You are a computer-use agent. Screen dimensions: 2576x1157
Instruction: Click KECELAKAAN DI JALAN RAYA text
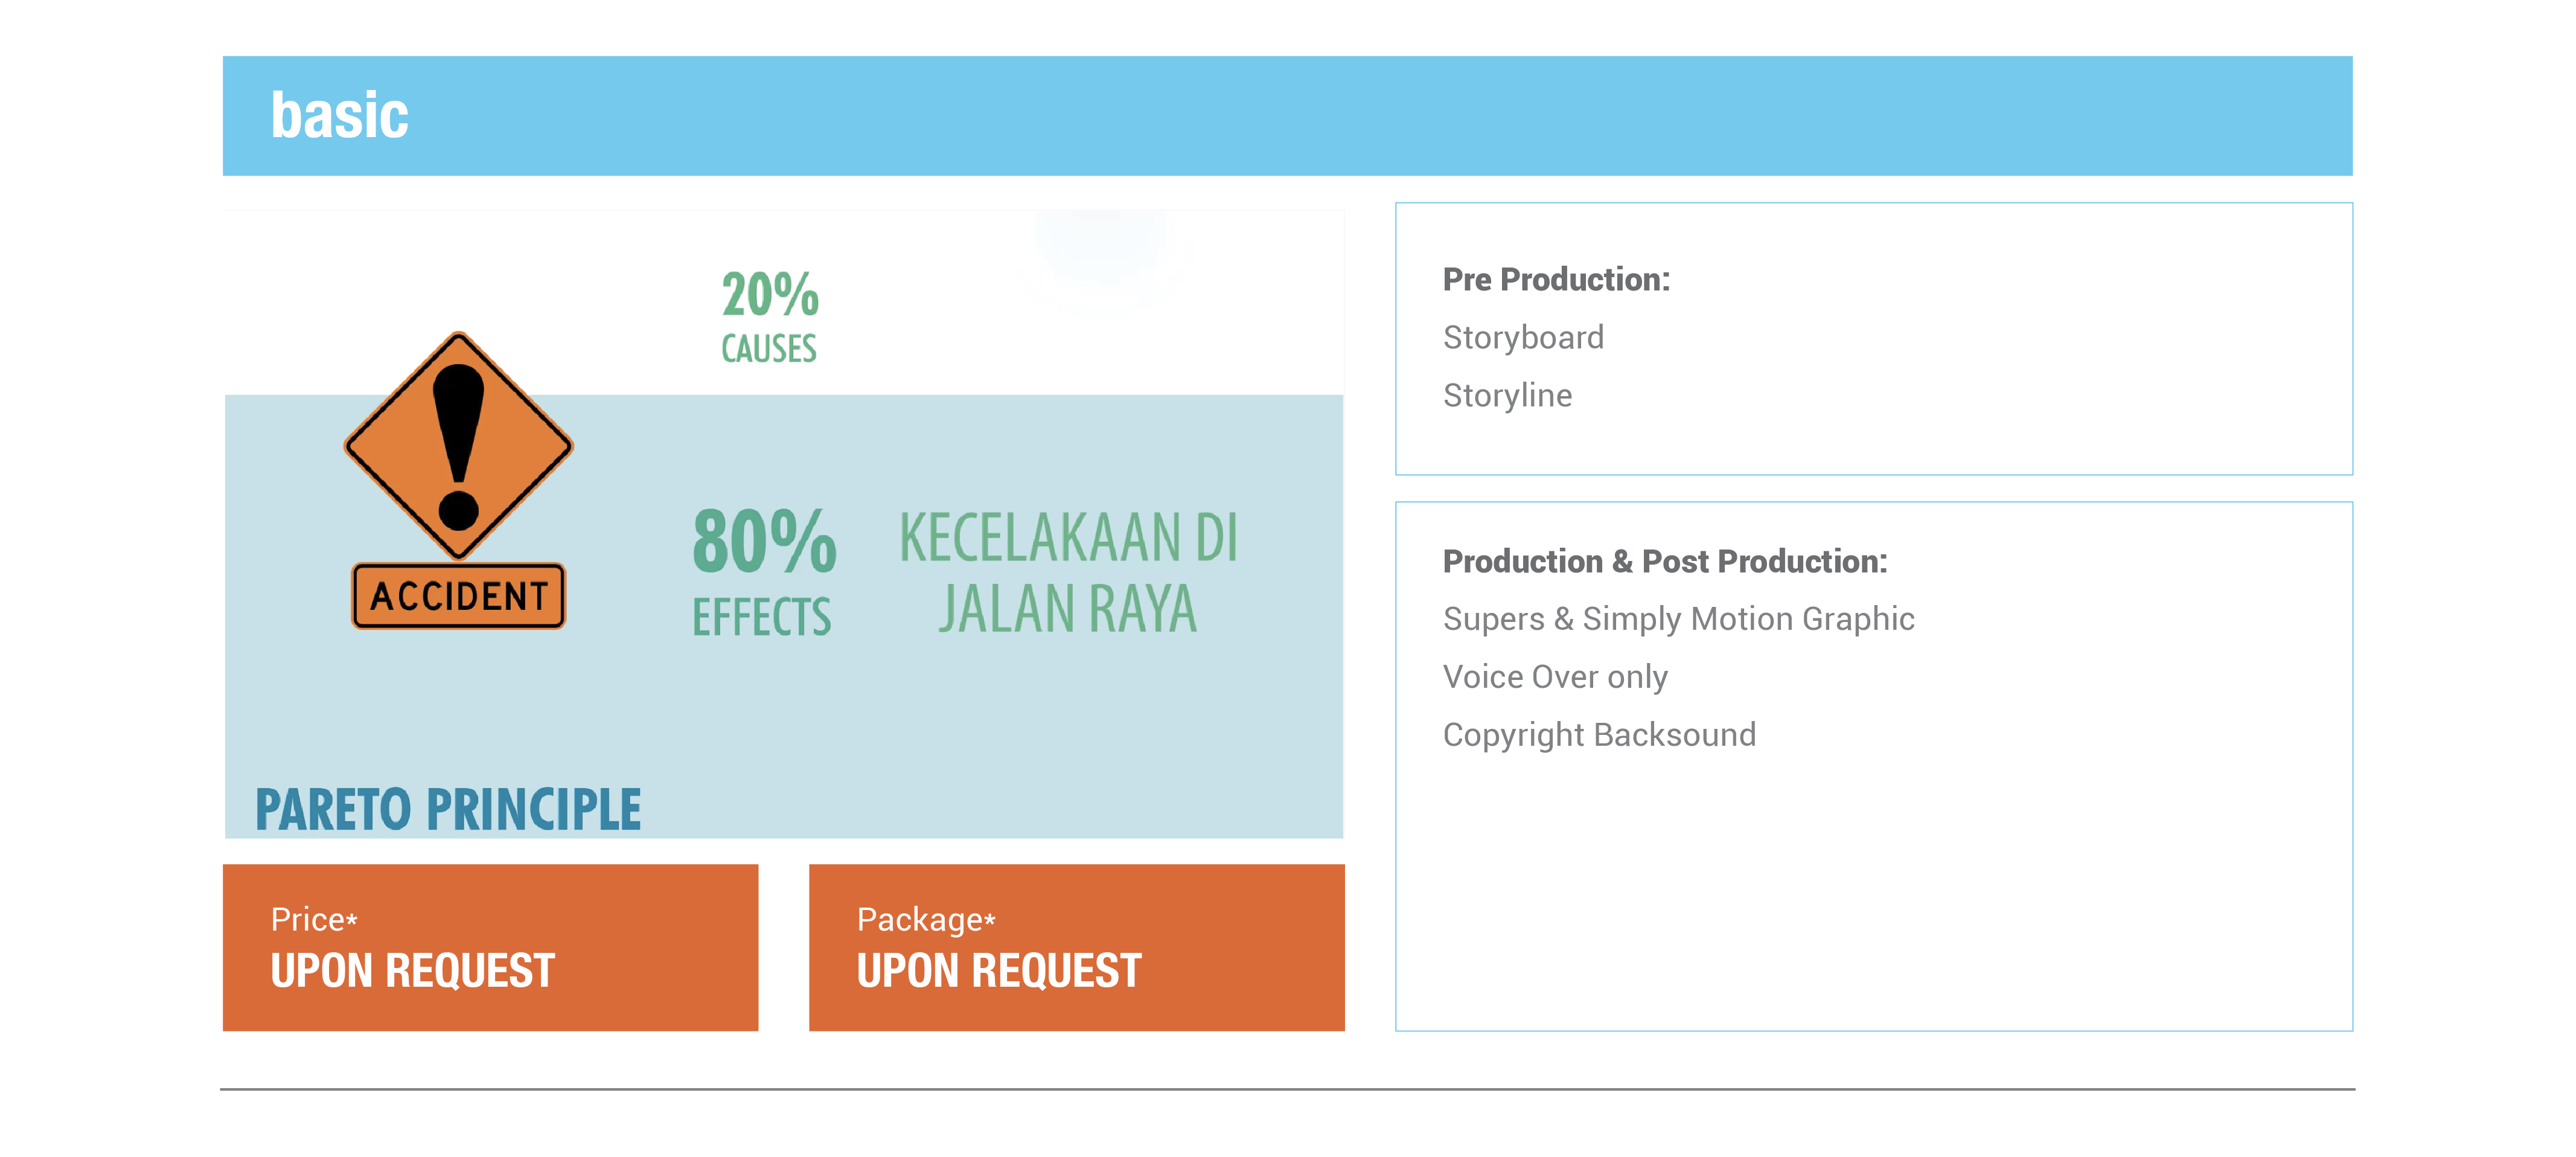pyautogui.click(x=1068, y=572)
